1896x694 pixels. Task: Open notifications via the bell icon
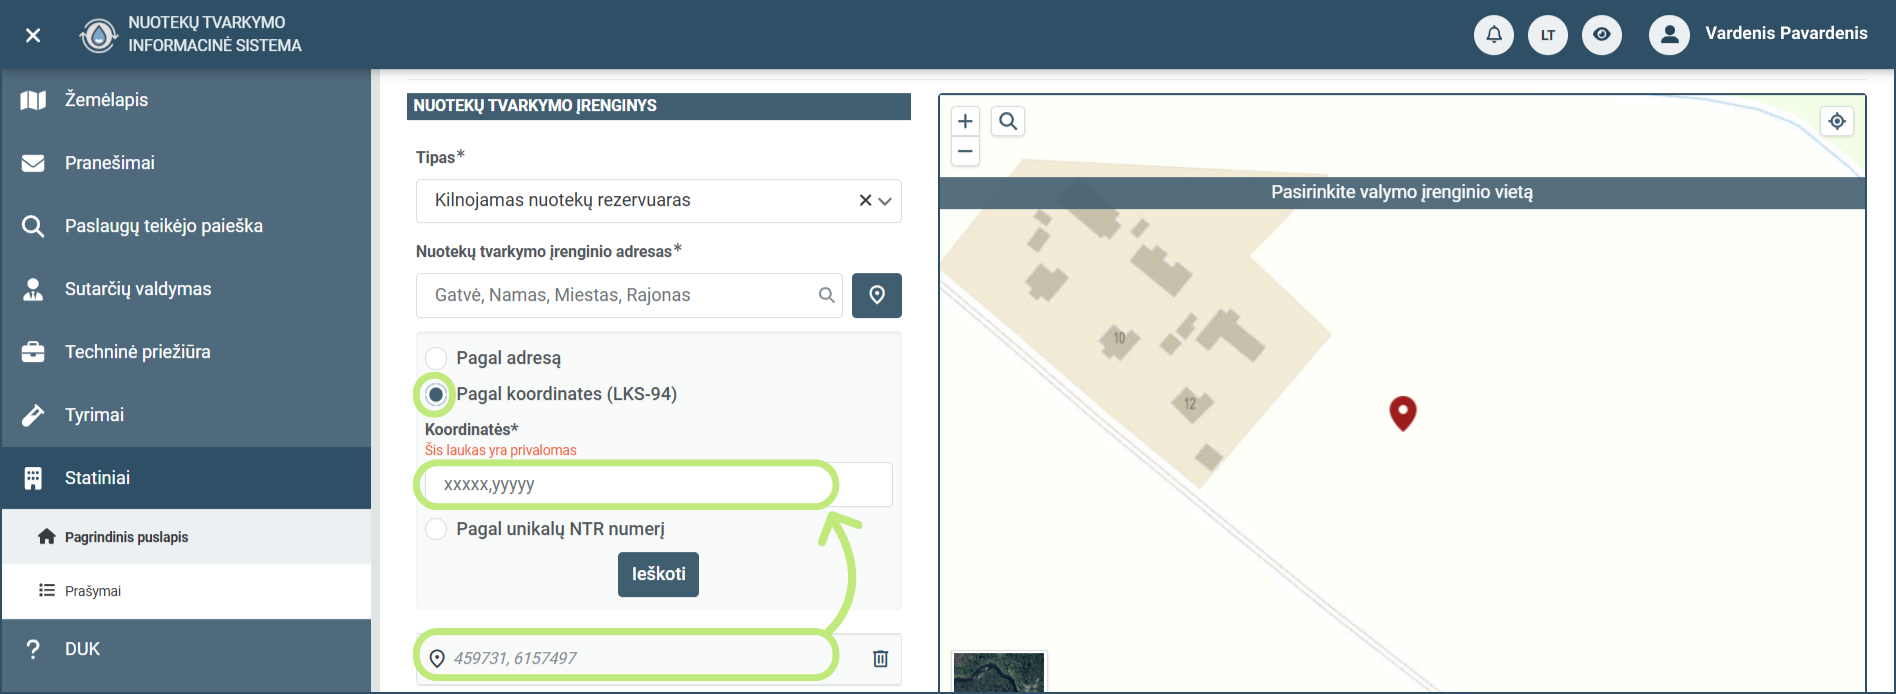tap(1494, 35)
